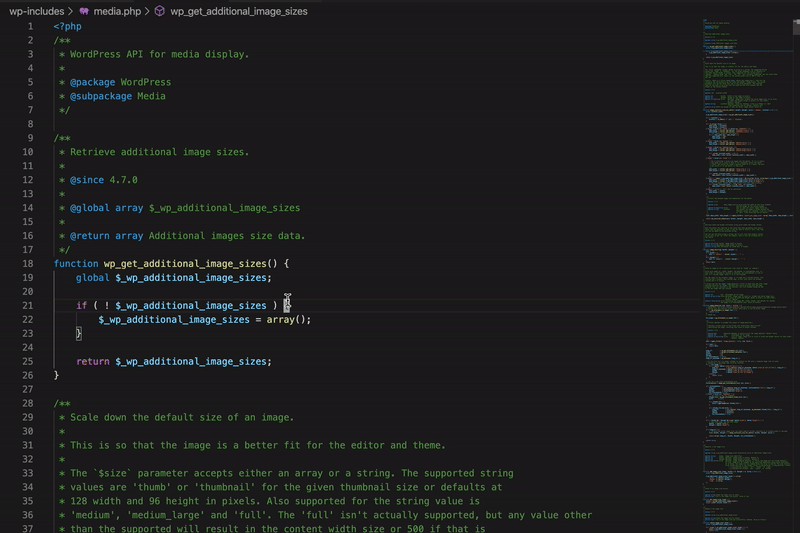Click the closing brace on line 26
This screenshot has width=800, height=533.
click(x=56, y=375)
